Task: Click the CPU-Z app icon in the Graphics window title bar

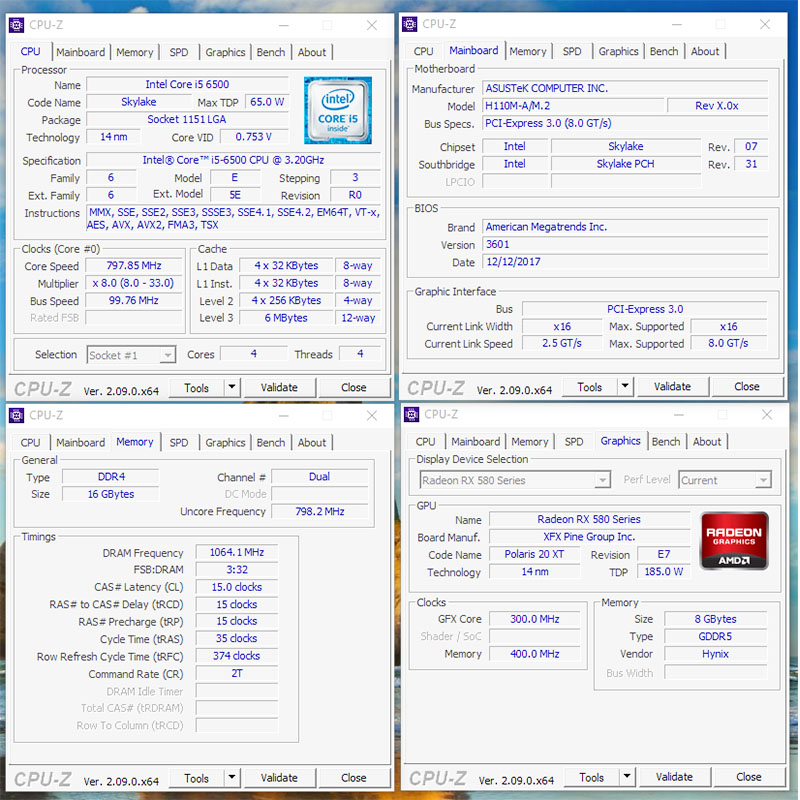Action: pyautogui.click(x=411, y=414)
